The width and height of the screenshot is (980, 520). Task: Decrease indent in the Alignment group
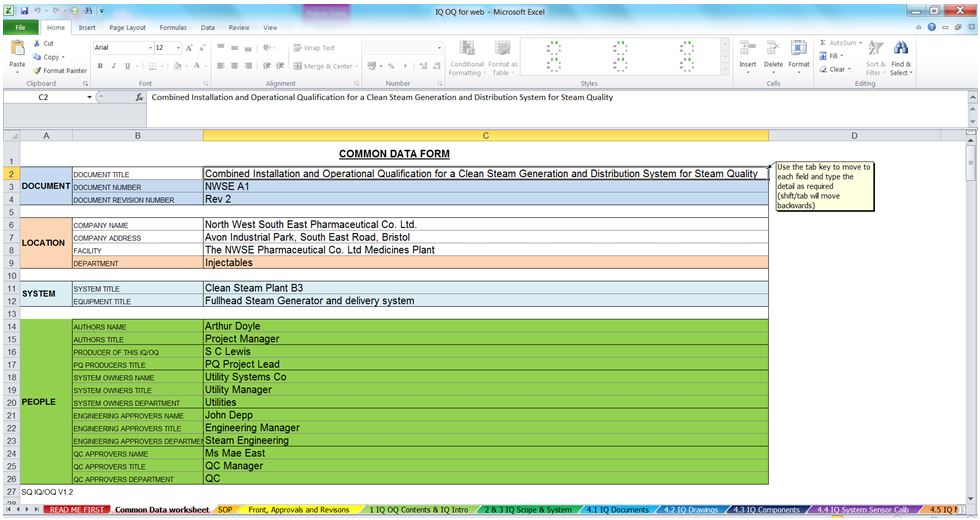point(266,66)
